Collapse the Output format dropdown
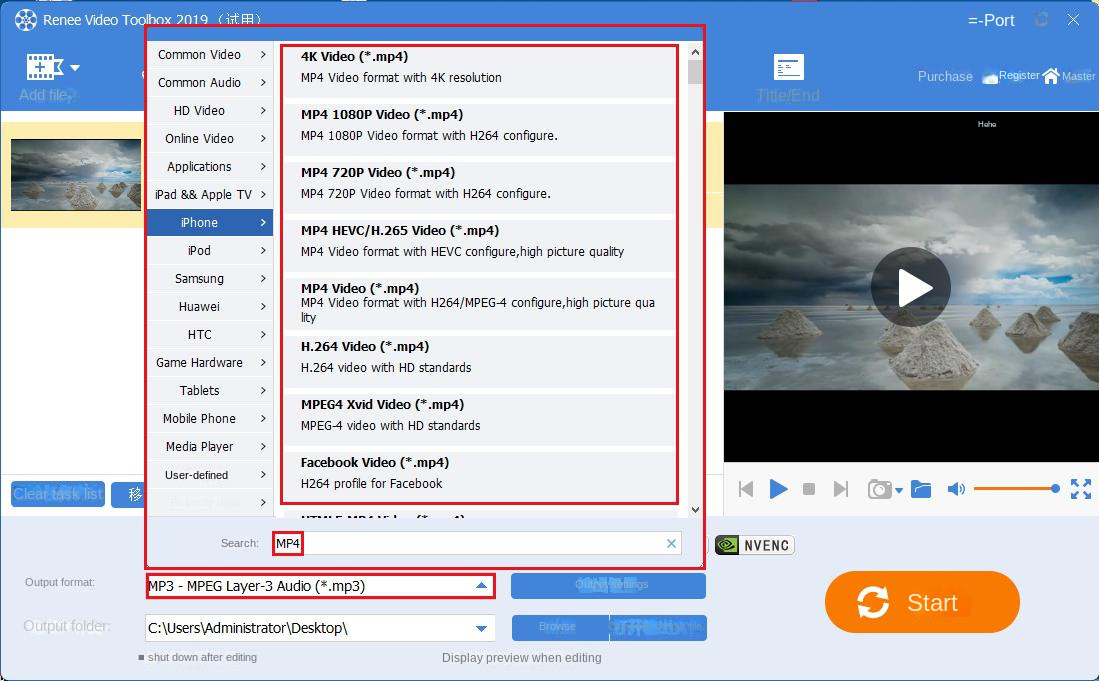This screenshot has width=1099, height=681. [481, 586]
